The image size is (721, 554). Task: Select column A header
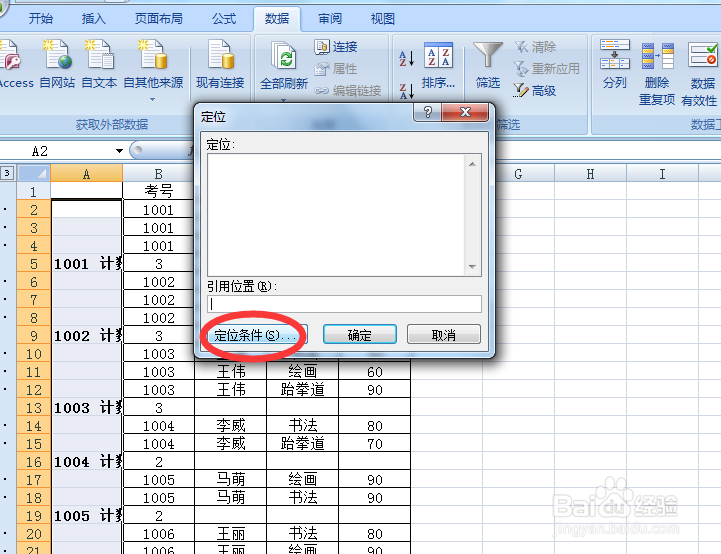pyautogui.click(x=86, y=174)
